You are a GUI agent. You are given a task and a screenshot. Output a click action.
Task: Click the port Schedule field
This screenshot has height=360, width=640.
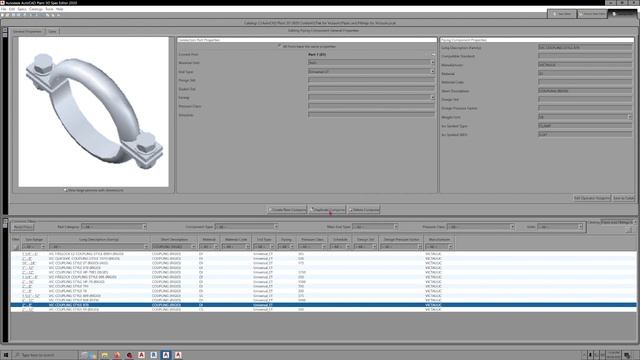[x=371, y=115]
